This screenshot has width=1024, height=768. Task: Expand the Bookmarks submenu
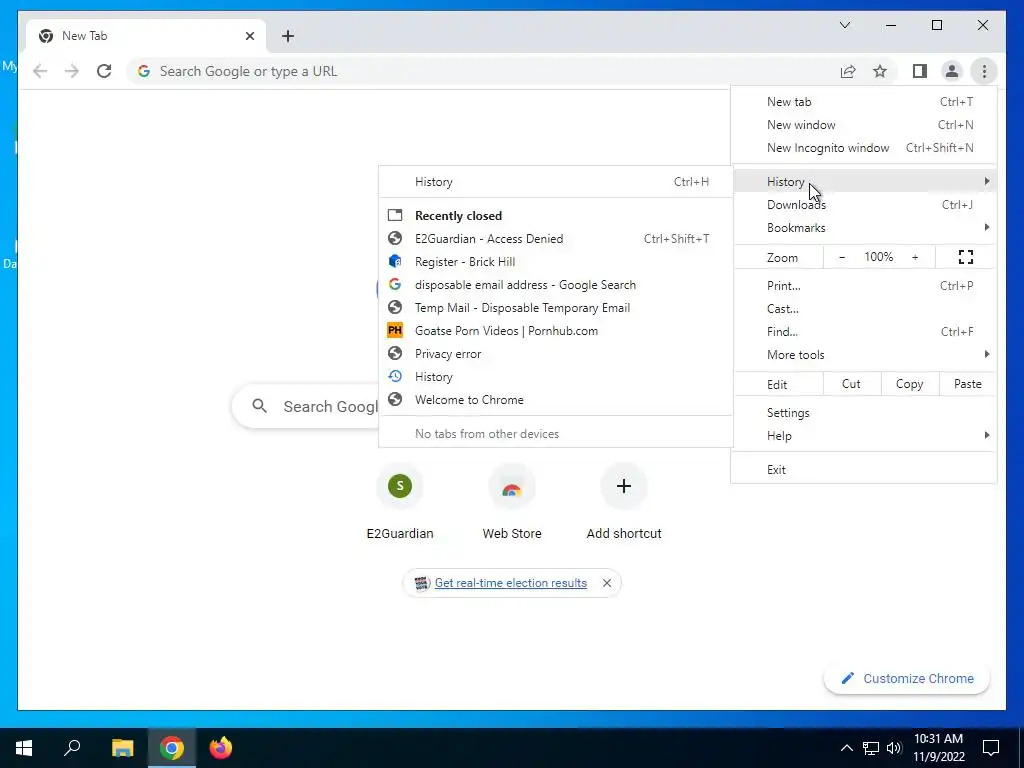pyautogui.click(x=865, y=227)
